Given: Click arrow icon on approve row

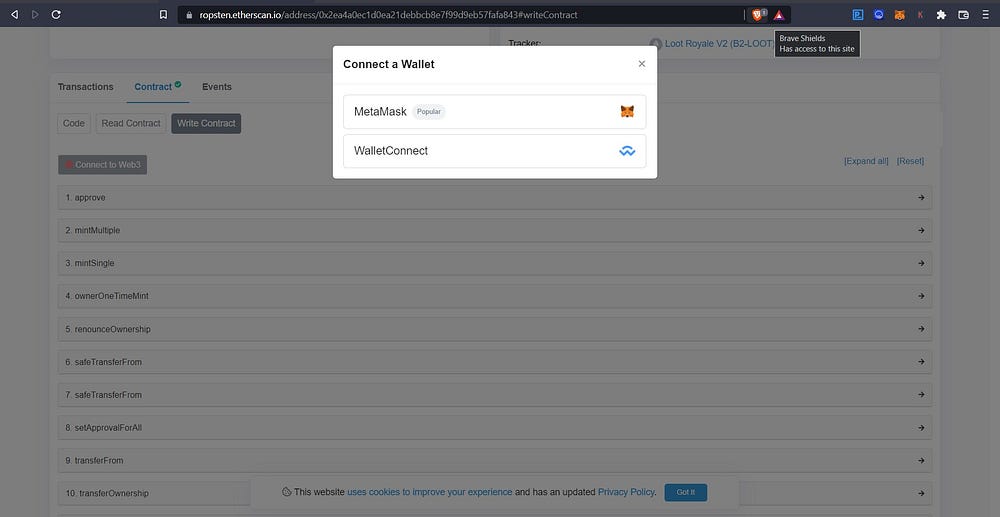Looking at the screenshot, I should [x=921, y=198].
